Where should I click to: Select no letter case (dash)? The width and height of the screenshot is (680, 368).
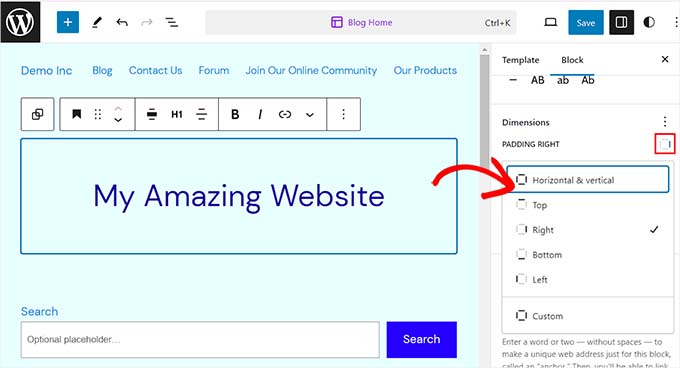(513, 80)
